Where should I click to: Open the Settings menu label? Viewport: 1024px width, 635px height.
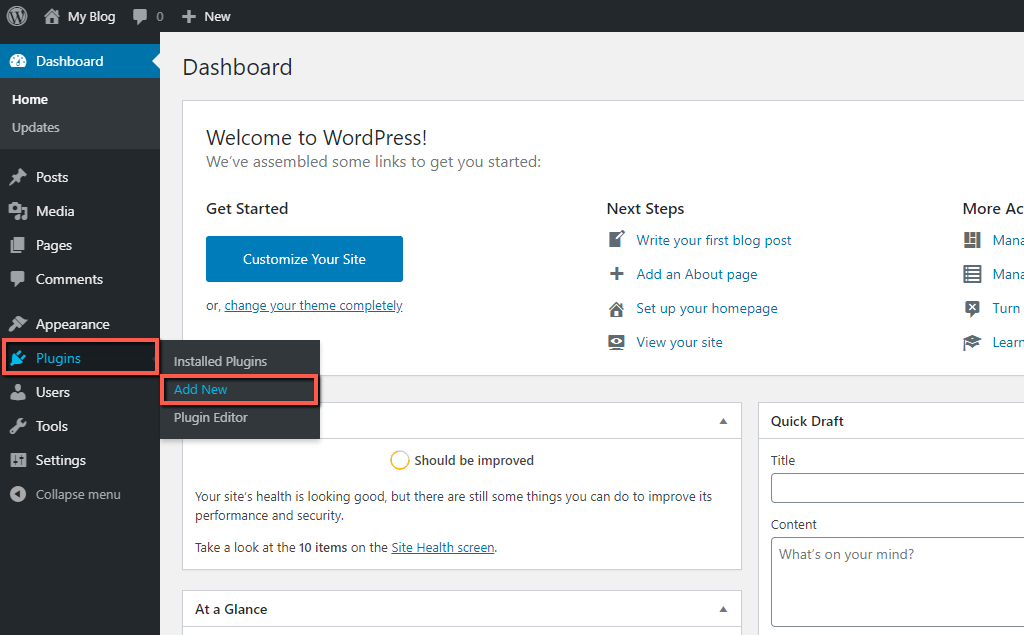pos(61,460)
